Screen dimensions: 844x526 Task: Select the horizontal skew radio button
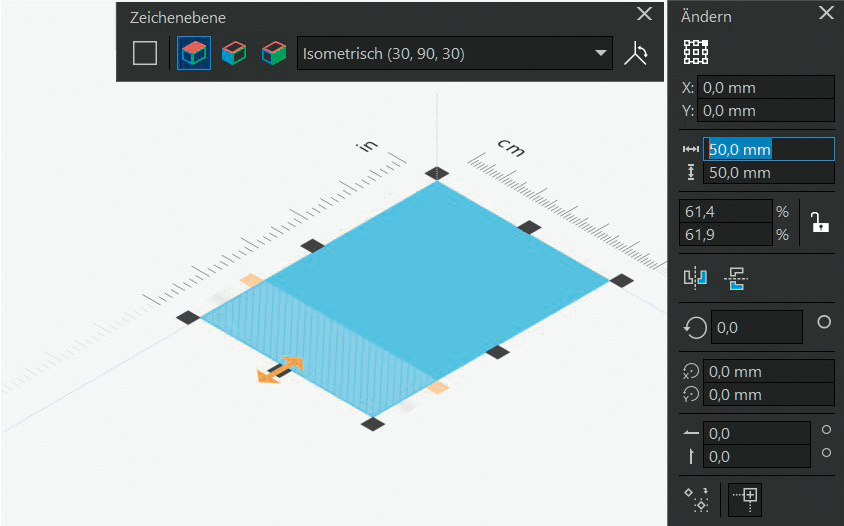[825, 431]
